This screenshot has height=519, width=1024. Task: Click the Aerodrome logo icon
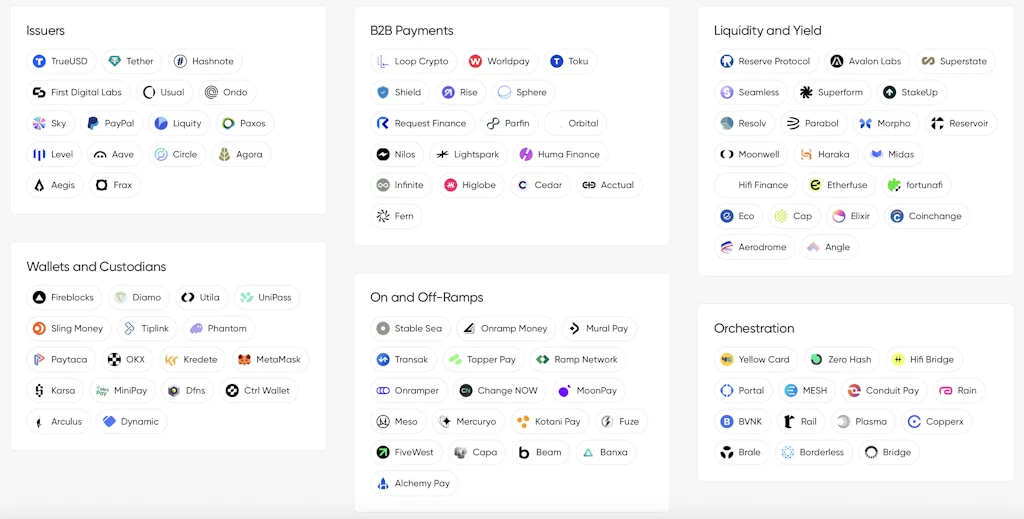pyautogui.click(x=727, y=247)
